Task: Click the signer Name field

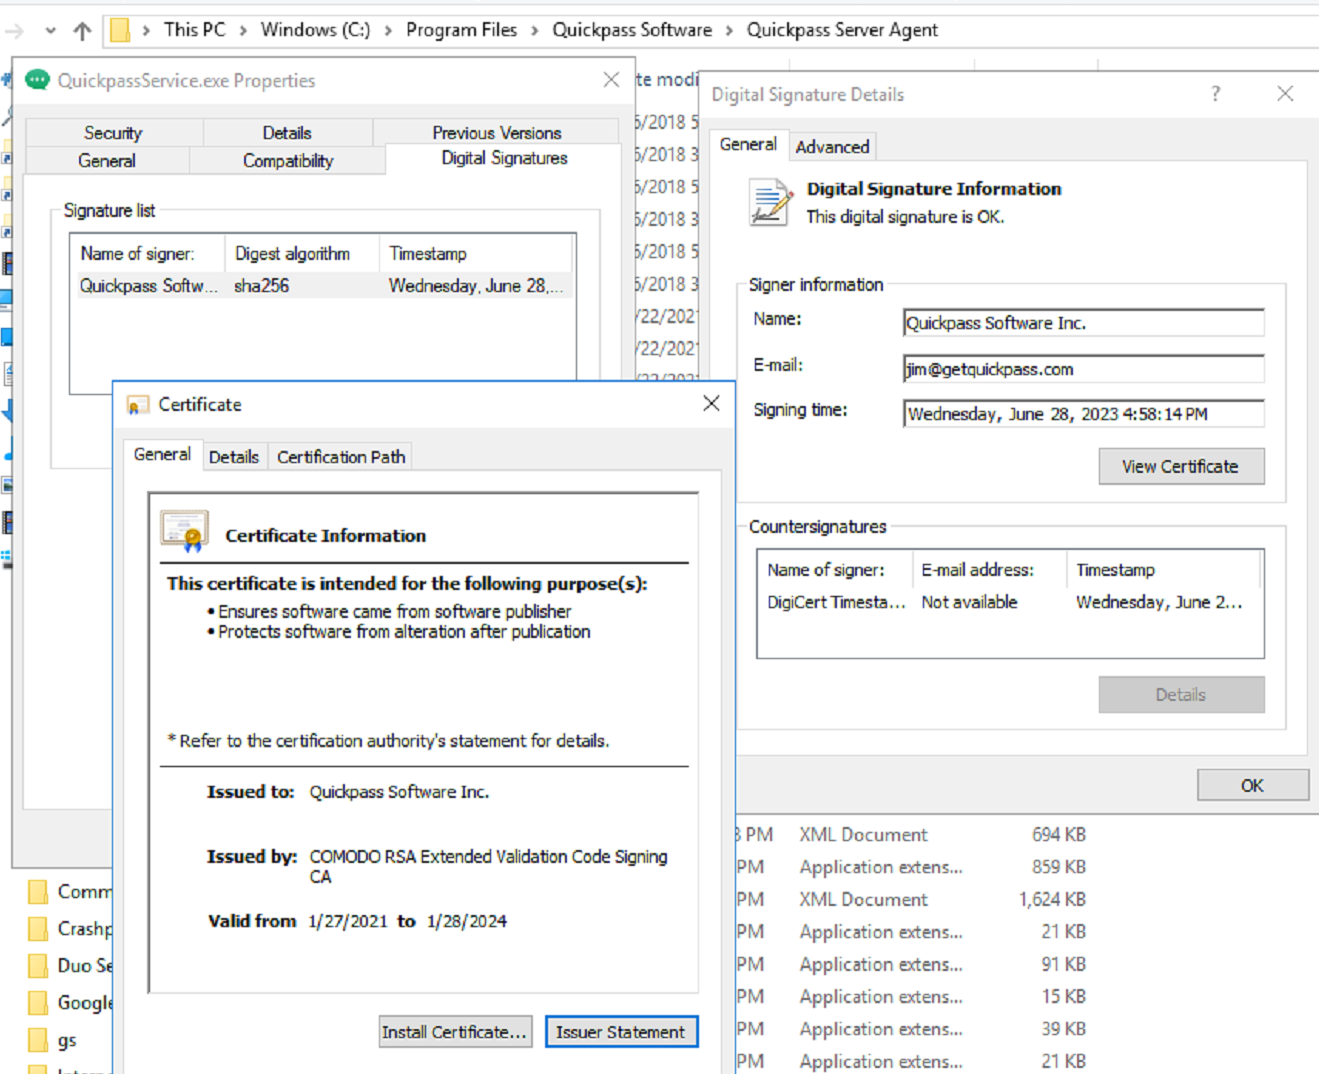Action: pos(1083,323)
